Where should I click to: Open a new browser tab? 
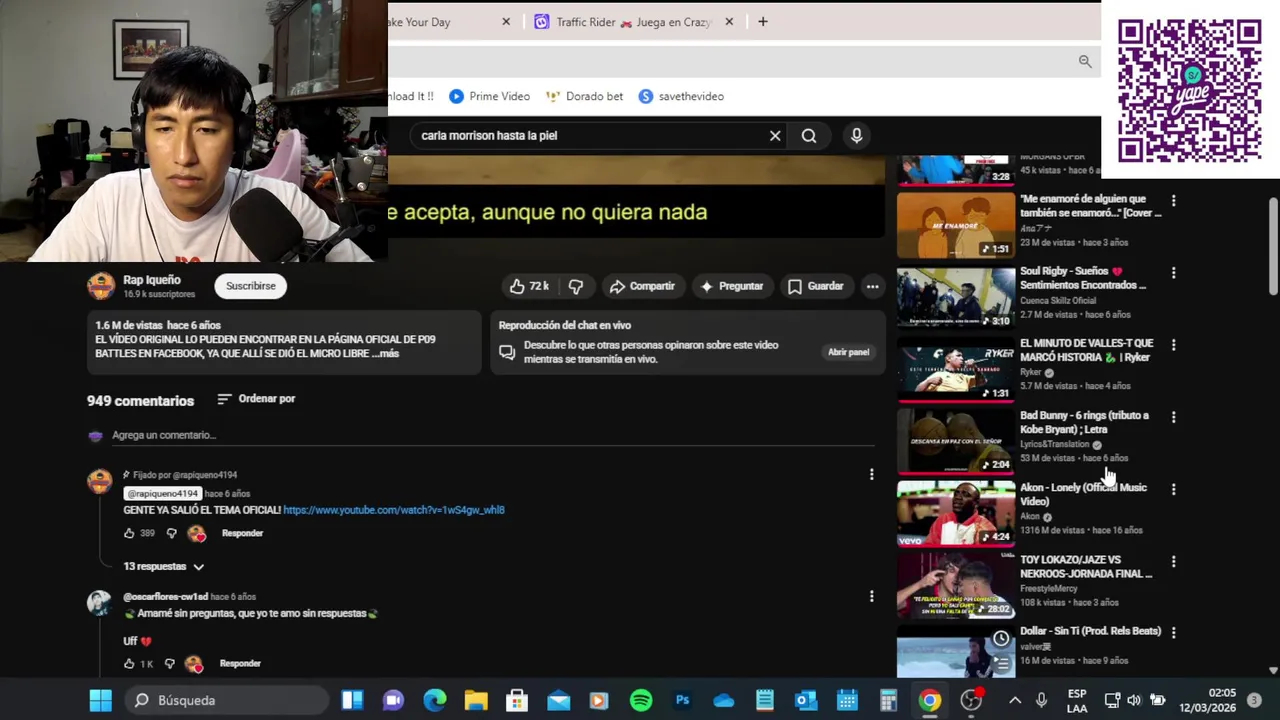[x=763, y=22]
